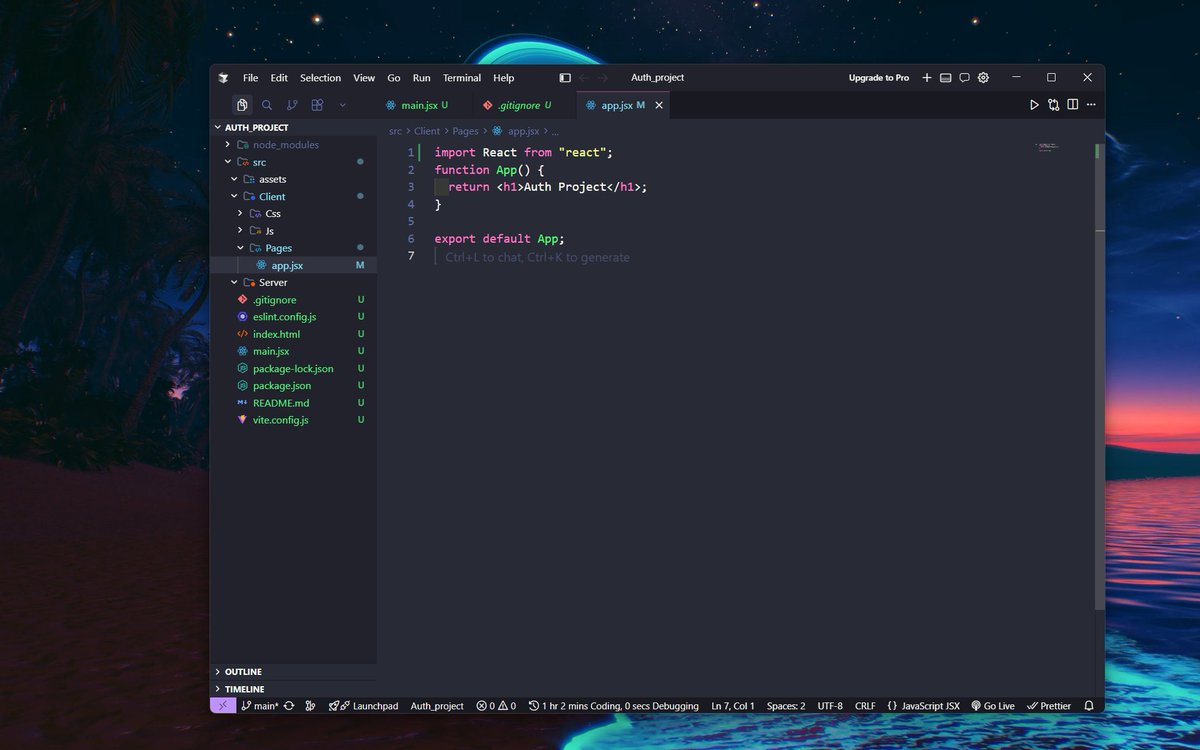
Task: Open index.html file
Action: coord(293,334)
